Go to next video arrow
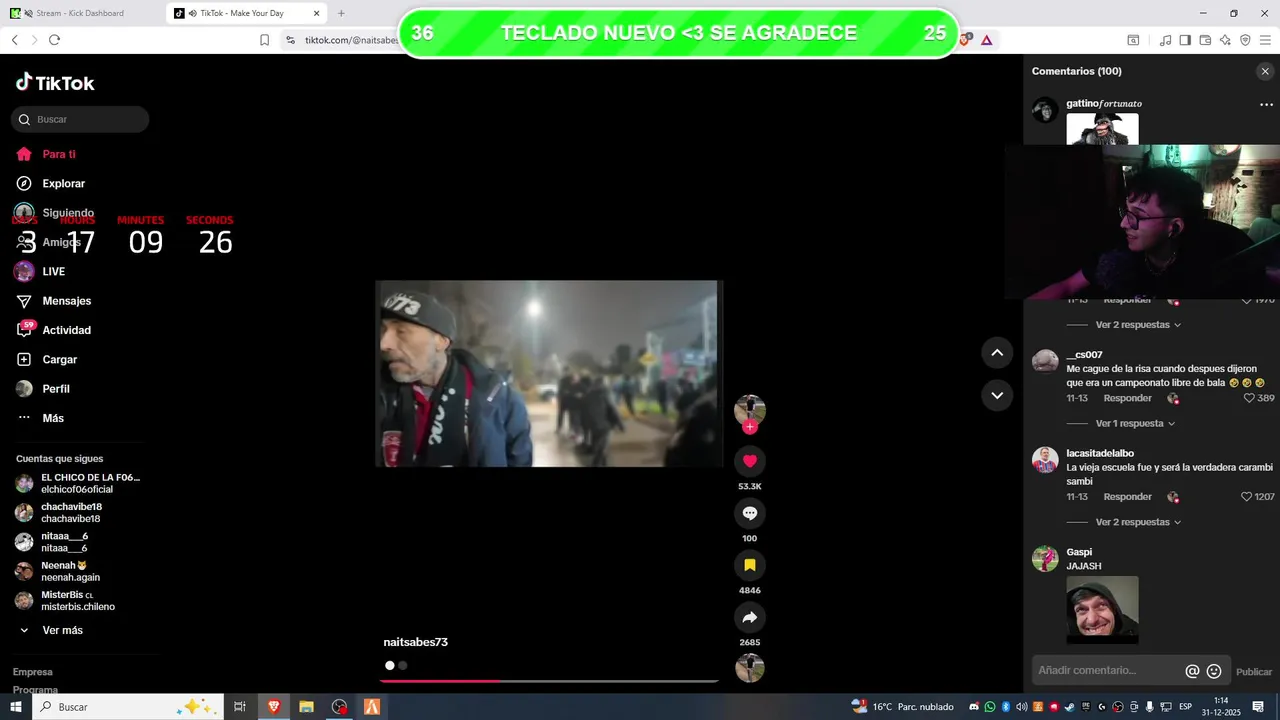Image resolution: width=1280 pixels, height=720 pixels. click(x=997, y=395)
